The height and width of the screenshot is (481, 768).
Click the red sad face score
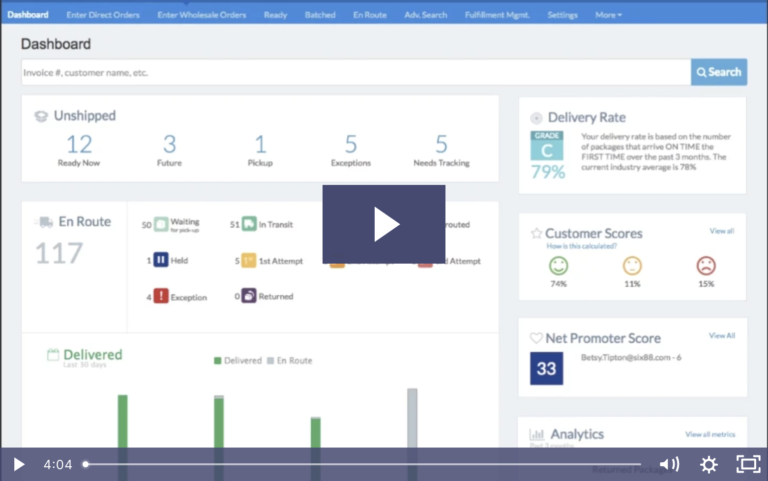pyautogui.click(x=706, y=266)
